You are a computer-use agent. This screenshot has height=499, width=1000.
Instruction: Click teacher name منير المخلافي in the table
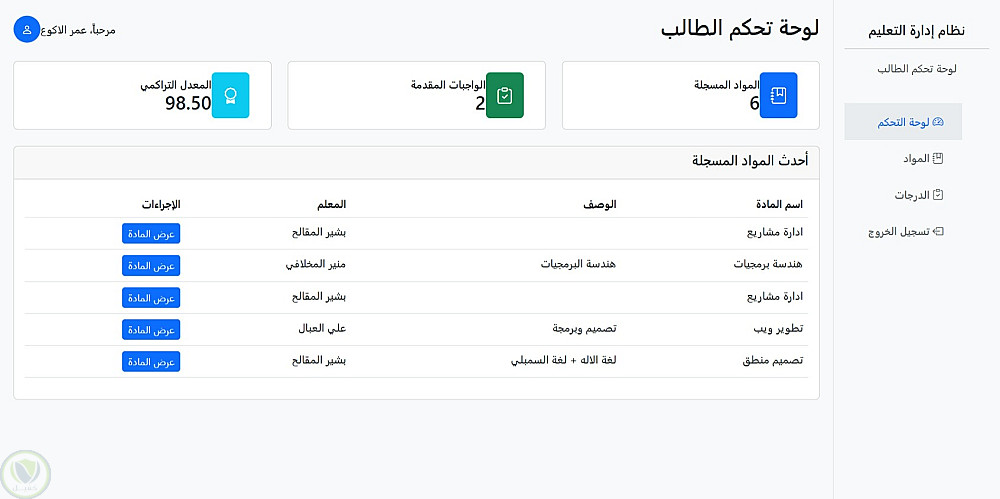coord(316,265)
